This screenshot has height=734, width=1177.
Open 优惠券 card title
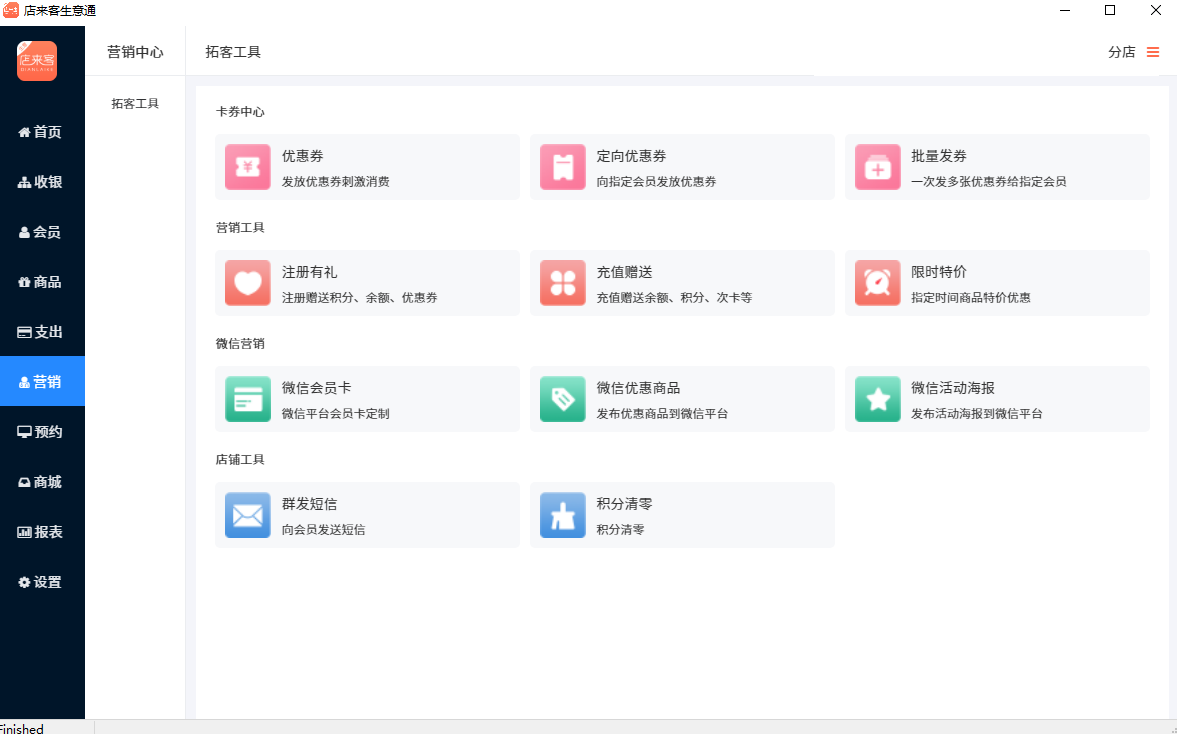pos(303,156)
